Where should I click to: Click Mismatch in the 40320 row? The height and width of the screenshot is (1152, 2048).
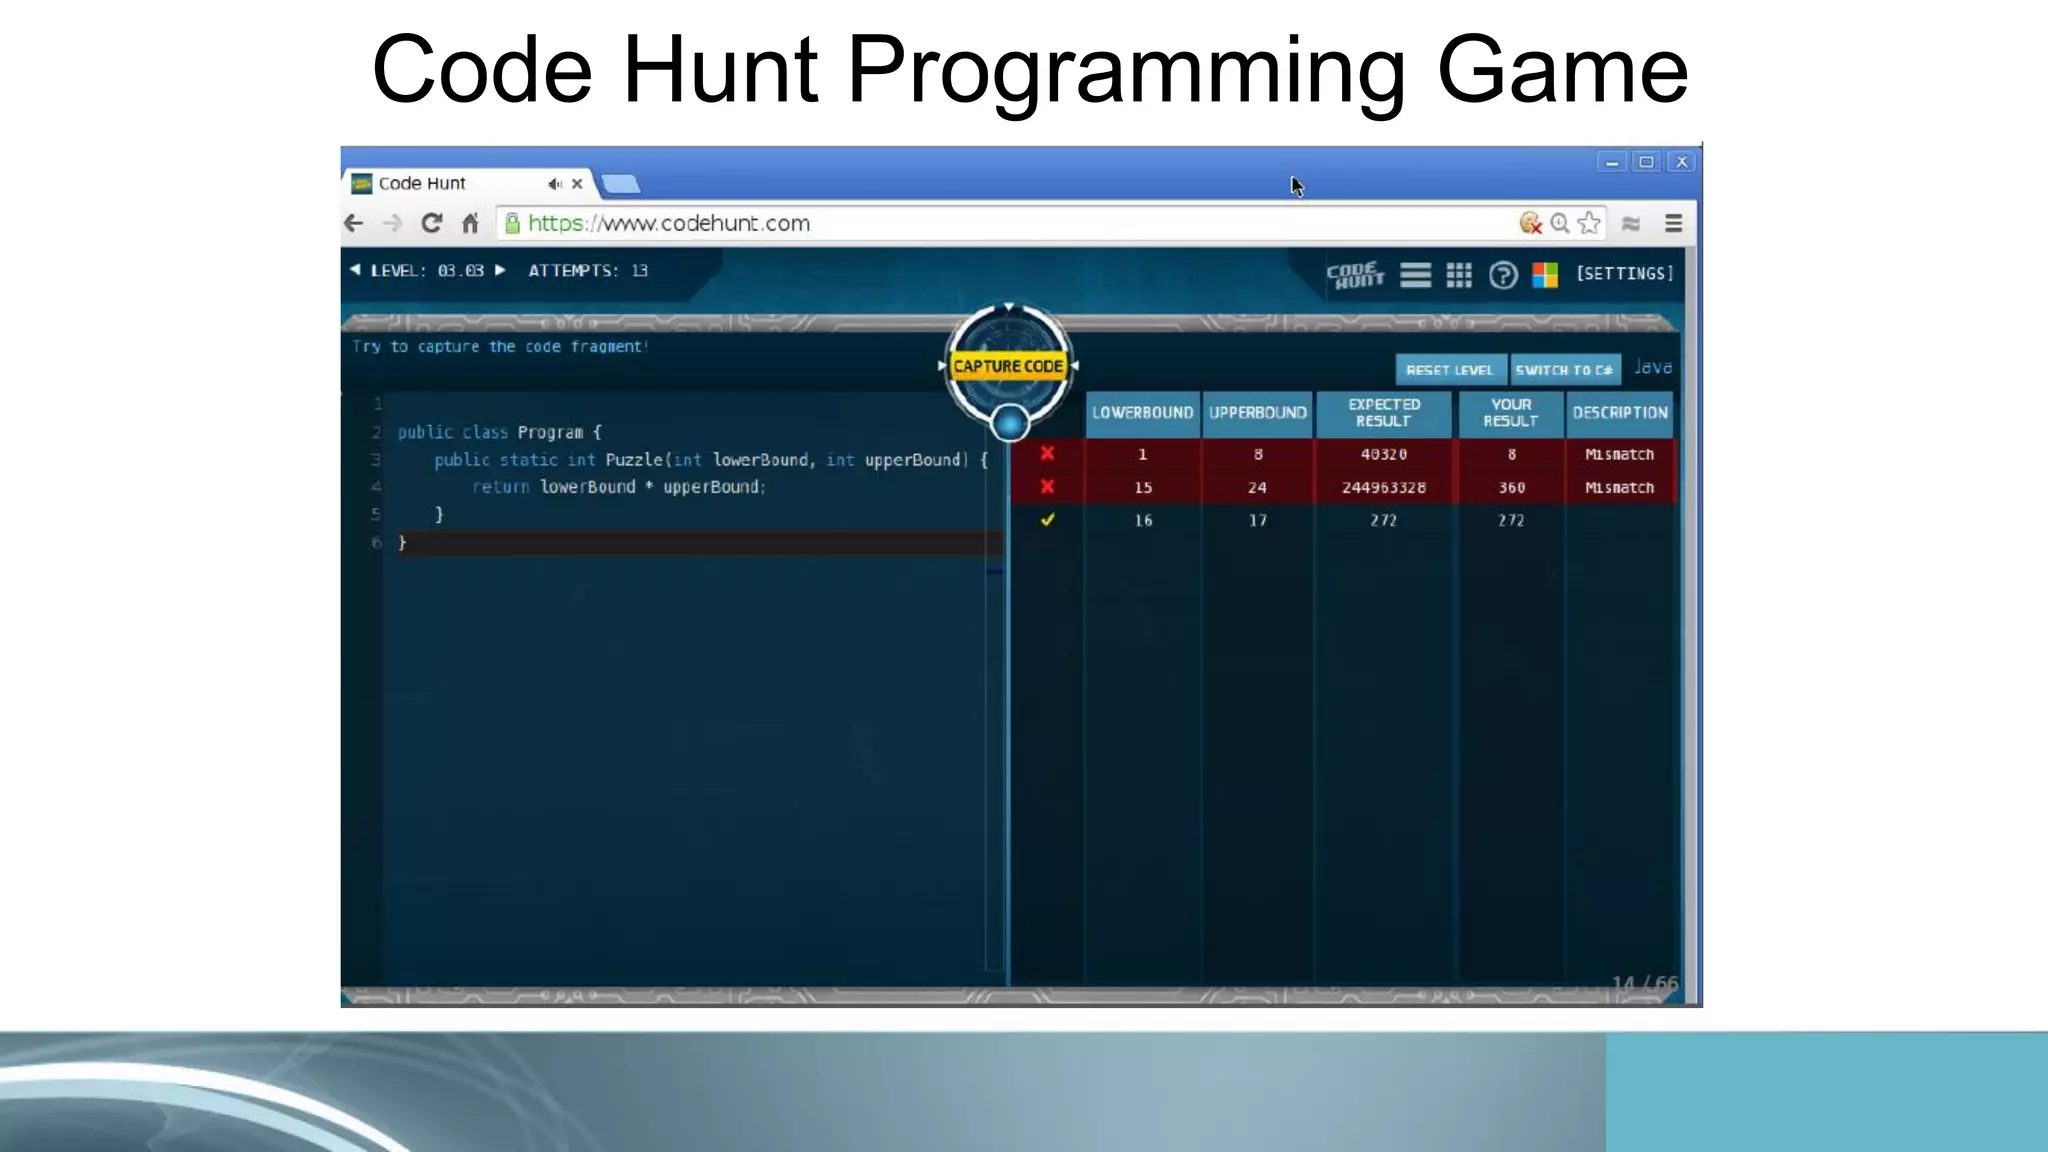(x=1620, y=454)
